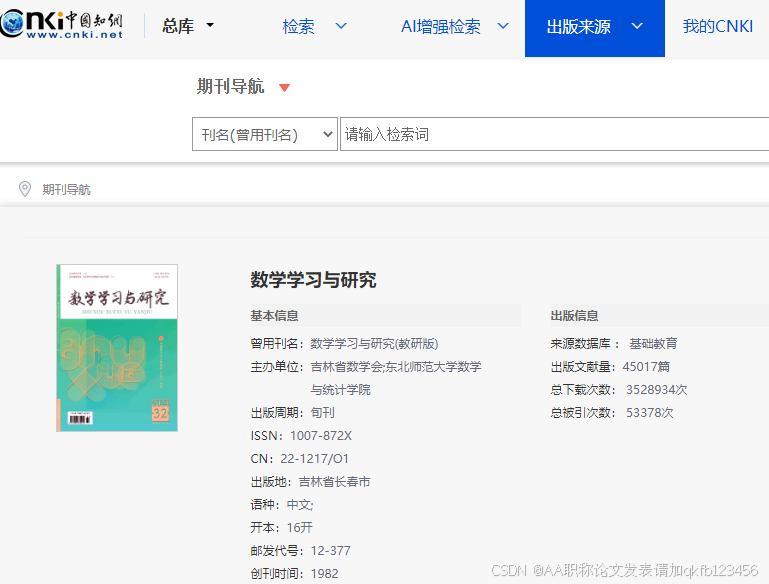Click the 曾用刊名 value 数学学习与研究(教研版)
This screenshot has width=769, height=584.
coord(374,343)
